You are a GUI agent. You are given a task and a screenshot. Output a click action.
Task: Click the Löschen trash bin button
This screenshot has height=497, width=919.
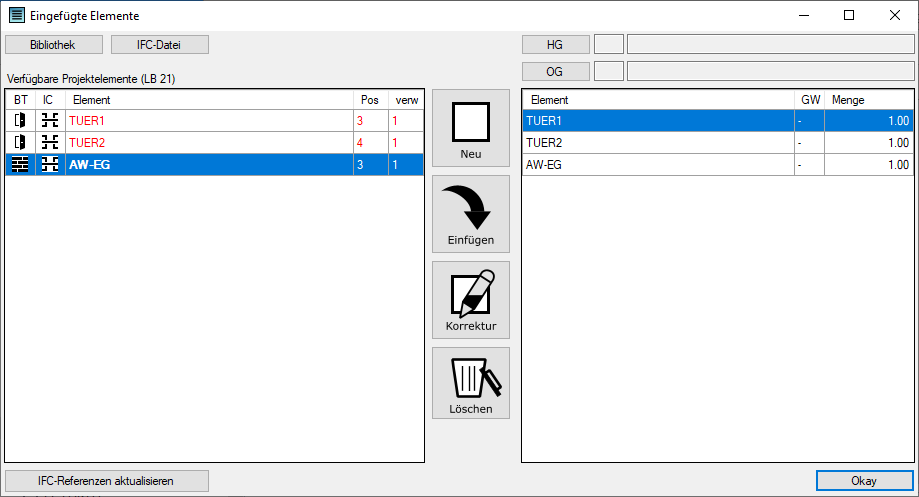471,383
